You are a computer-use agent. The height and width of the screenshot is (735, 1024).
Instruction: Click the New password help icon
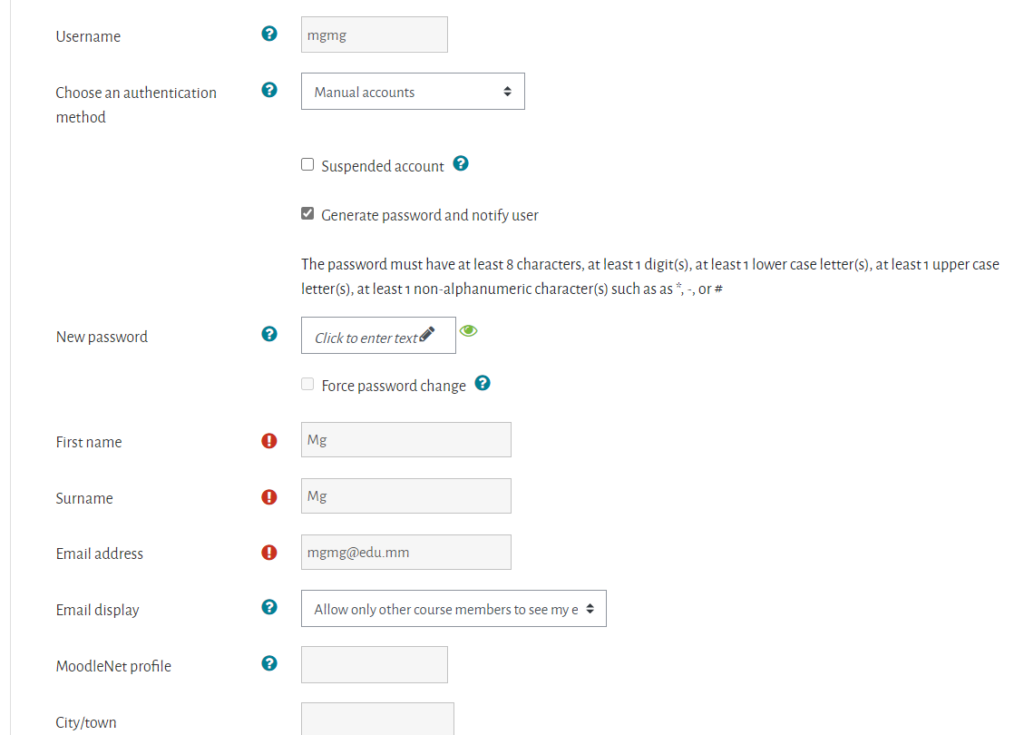coord(269,334)
